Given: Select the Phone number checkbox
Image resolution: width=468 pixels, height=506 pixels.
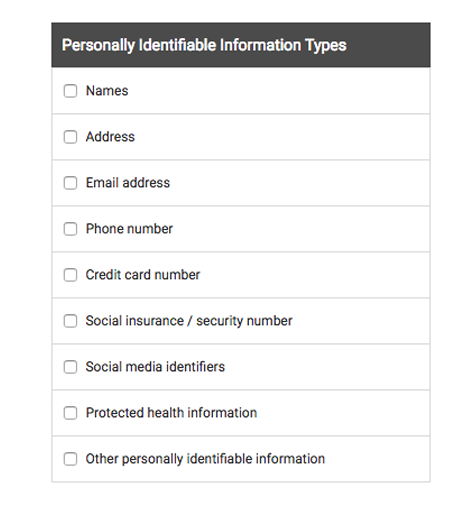Looking at the screenshot, I should tap(70, 229).
